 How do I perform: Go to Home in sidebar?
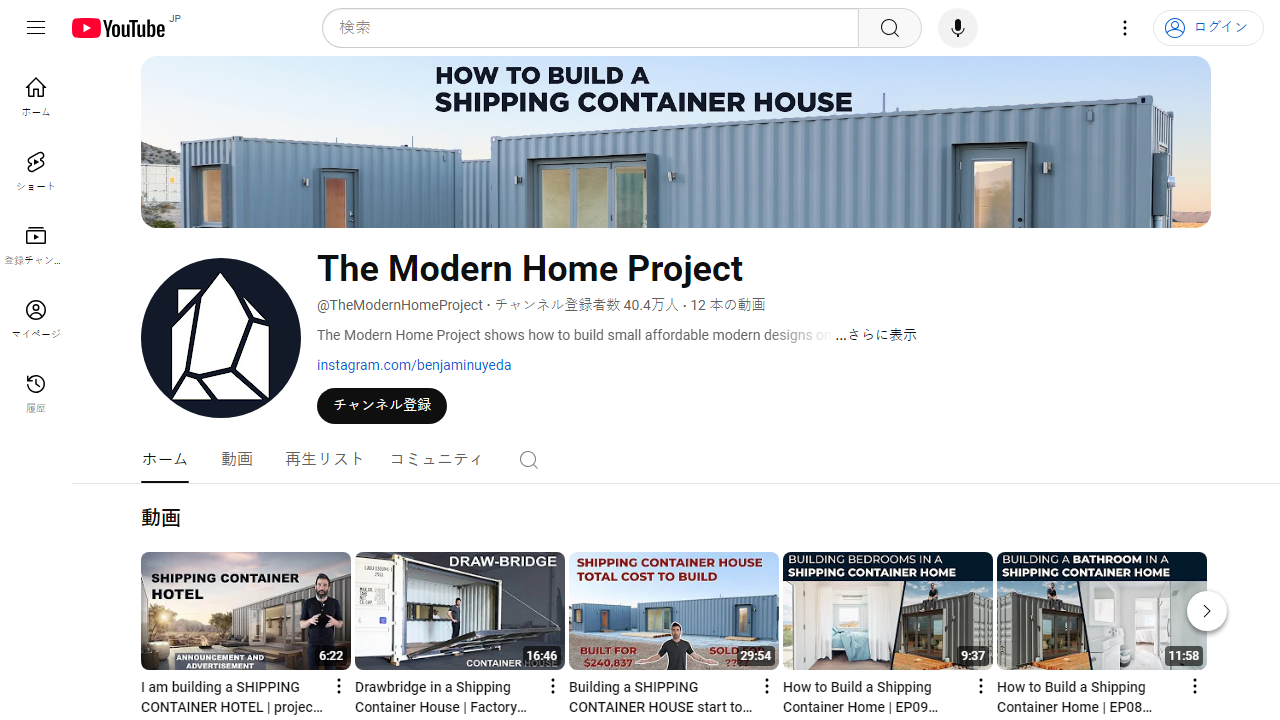[x=36, y=97]
